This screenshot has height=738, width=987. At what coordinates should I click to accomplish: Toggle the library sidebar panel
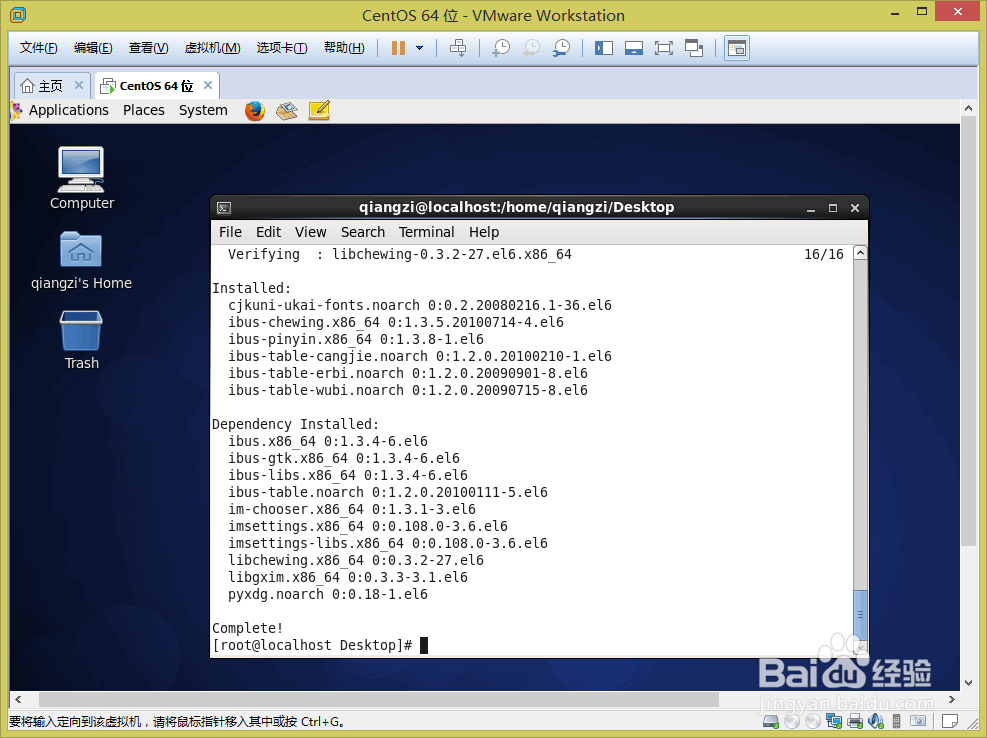click(604, 48)
